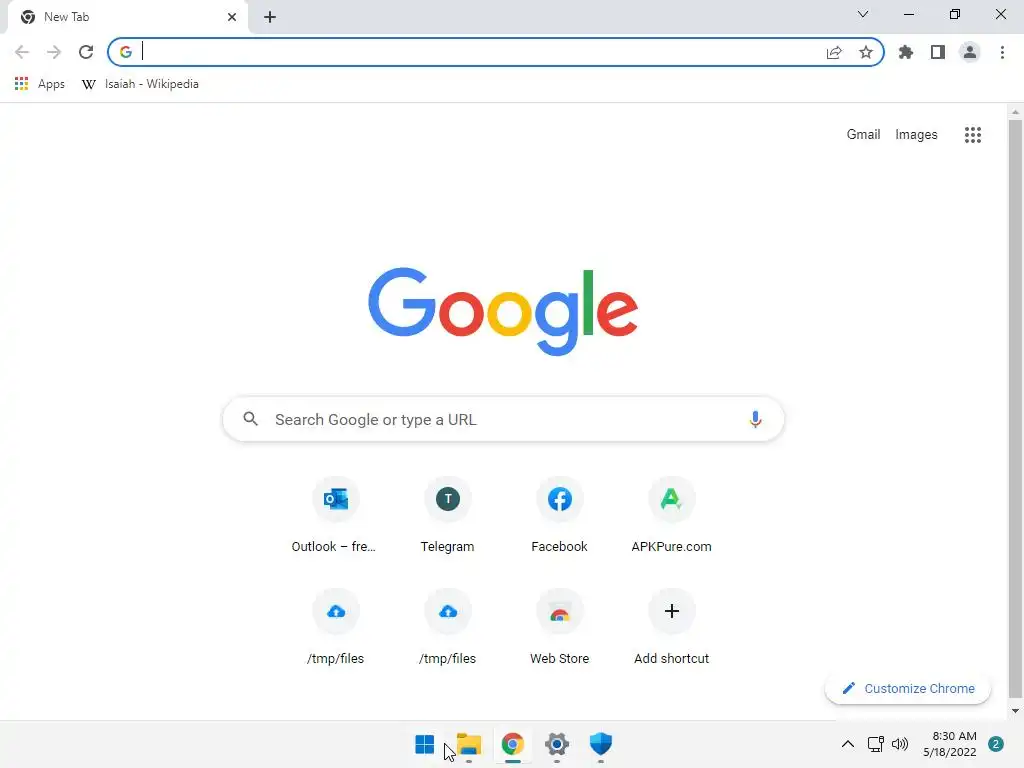The width and height of the screenshot is (1024, 768).
Task: Open the Web Store shortcut tile
Action: coord(560,628)
